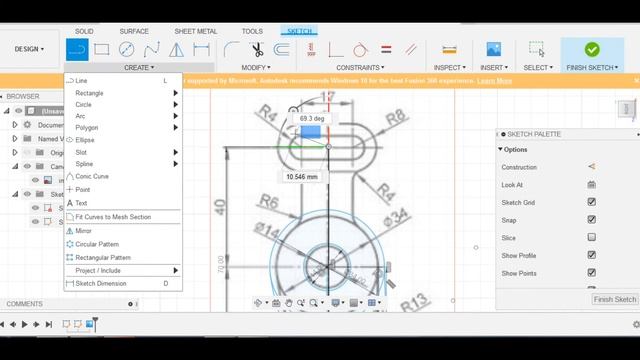Click the Zoom magnifier icon in navigation bar
The image size is (640, 360).
313,303
